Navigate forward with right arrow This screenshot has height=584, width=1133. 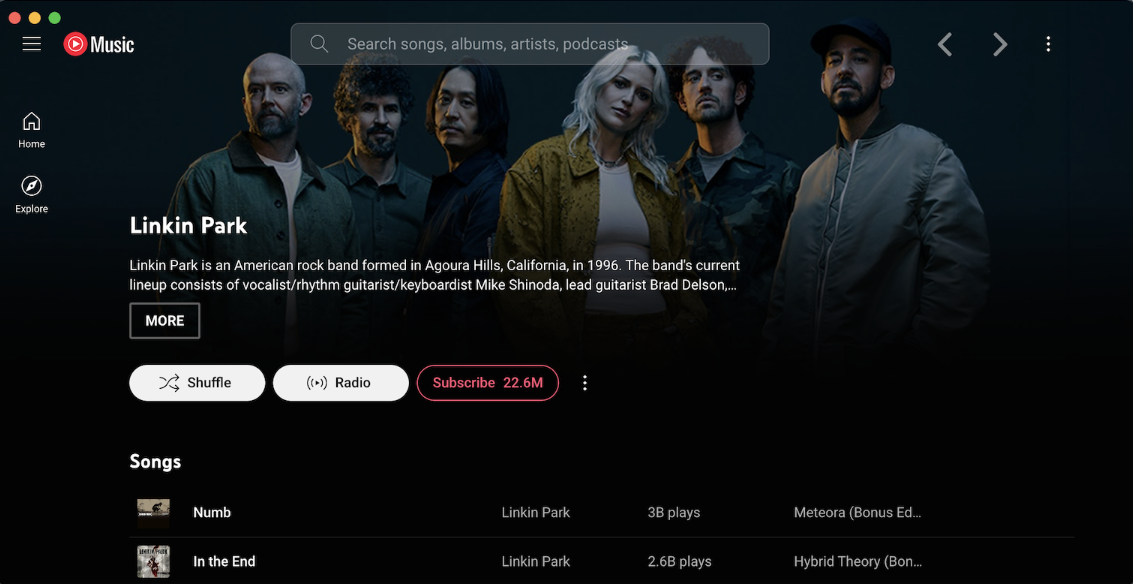click(x=1000, y=44)
